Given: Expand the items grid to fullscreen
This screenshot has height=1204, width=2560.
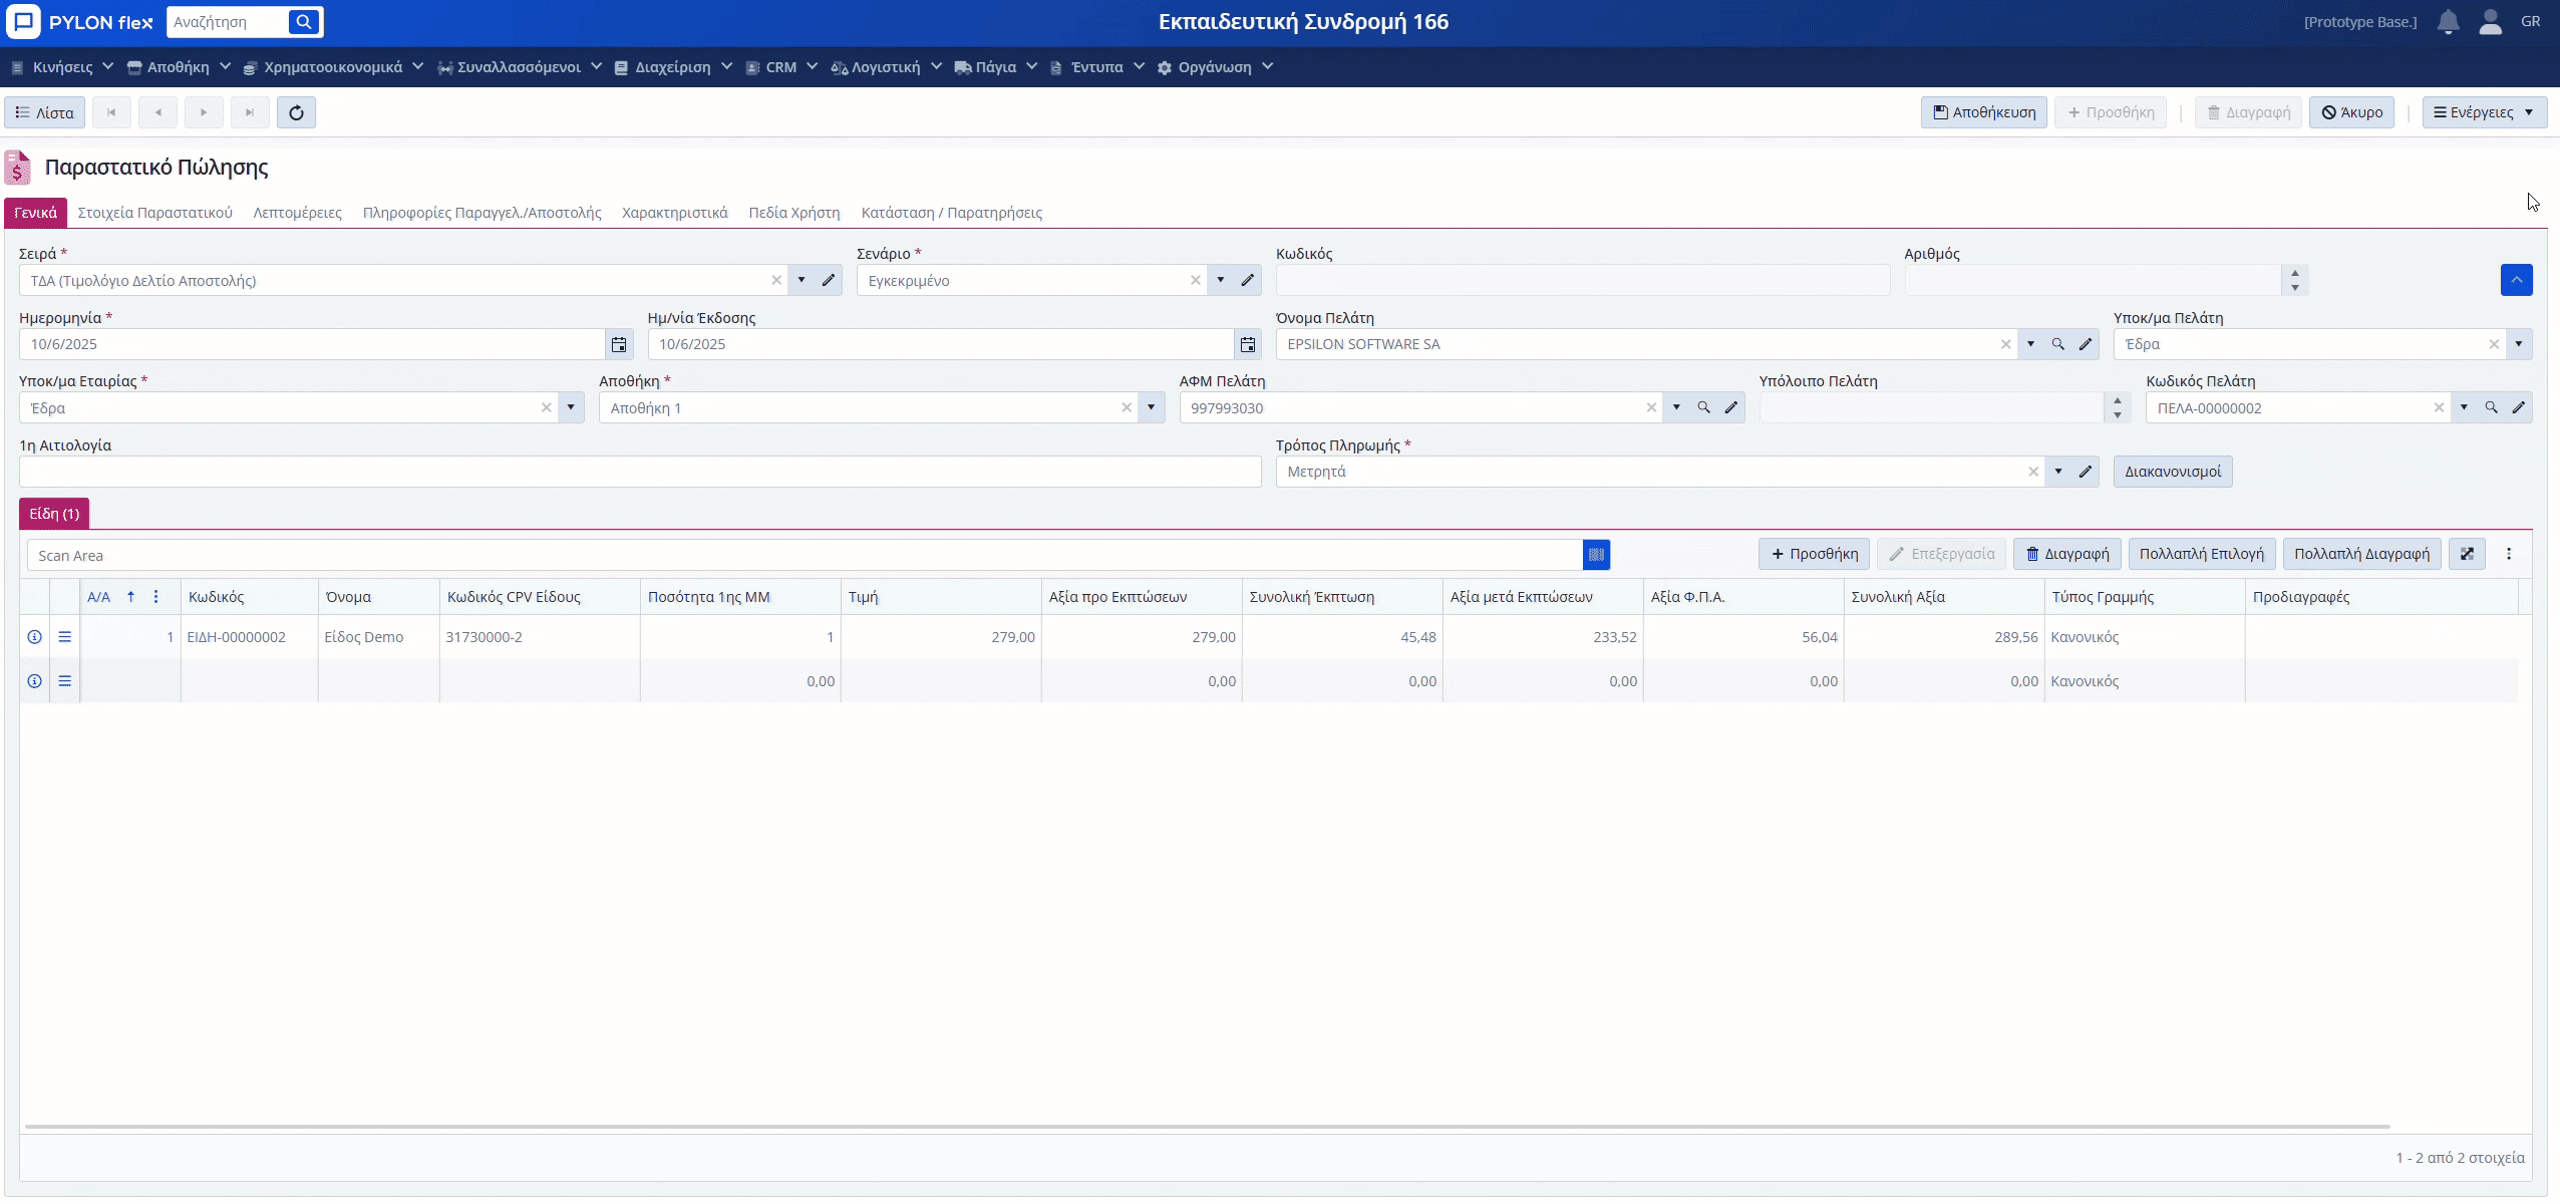Looking at the screenshot, I should click(2467, 553).
